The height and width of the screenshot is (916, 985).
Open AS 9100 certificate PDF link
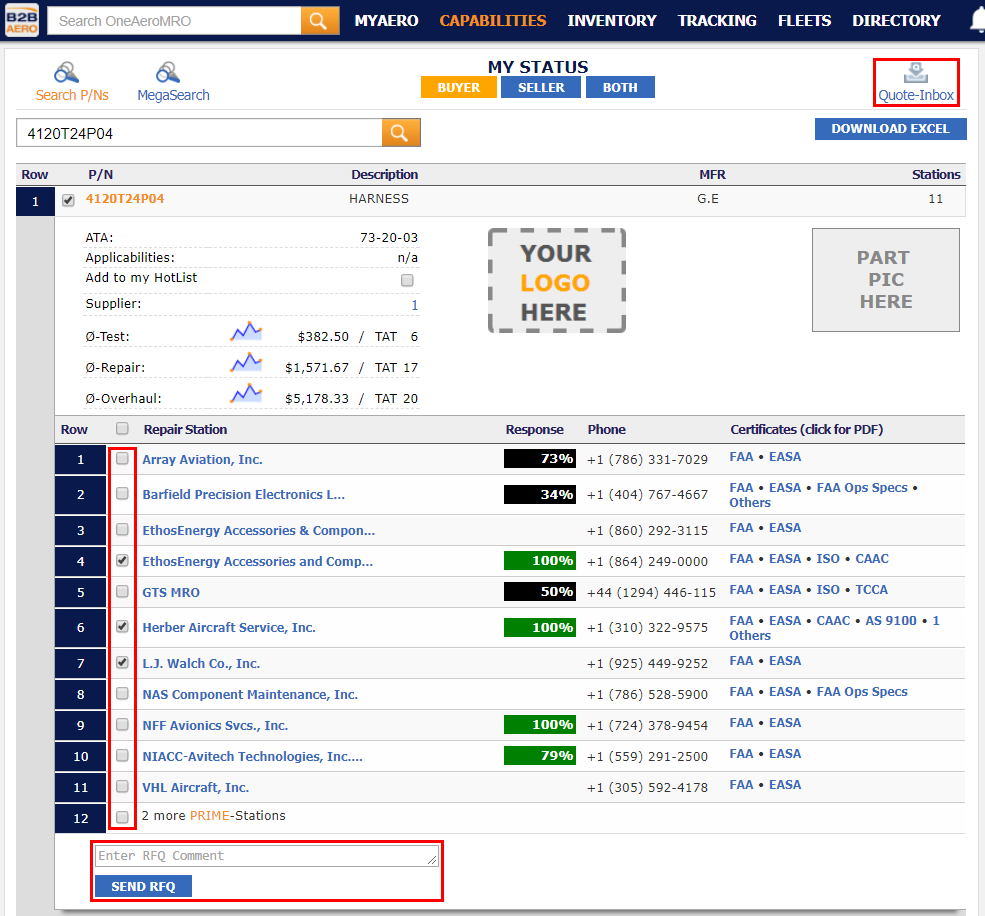891,621
